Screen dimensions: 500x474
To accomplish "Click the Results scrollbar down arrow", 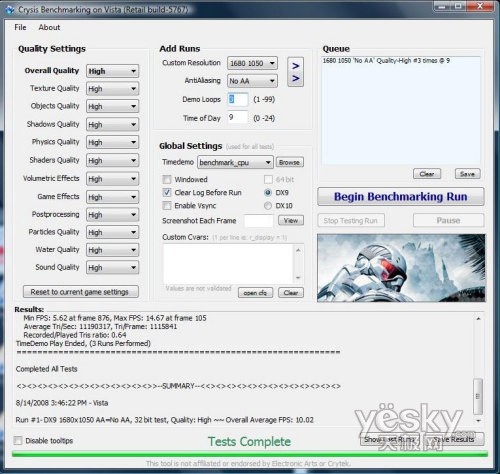I will tap(478, 421).
